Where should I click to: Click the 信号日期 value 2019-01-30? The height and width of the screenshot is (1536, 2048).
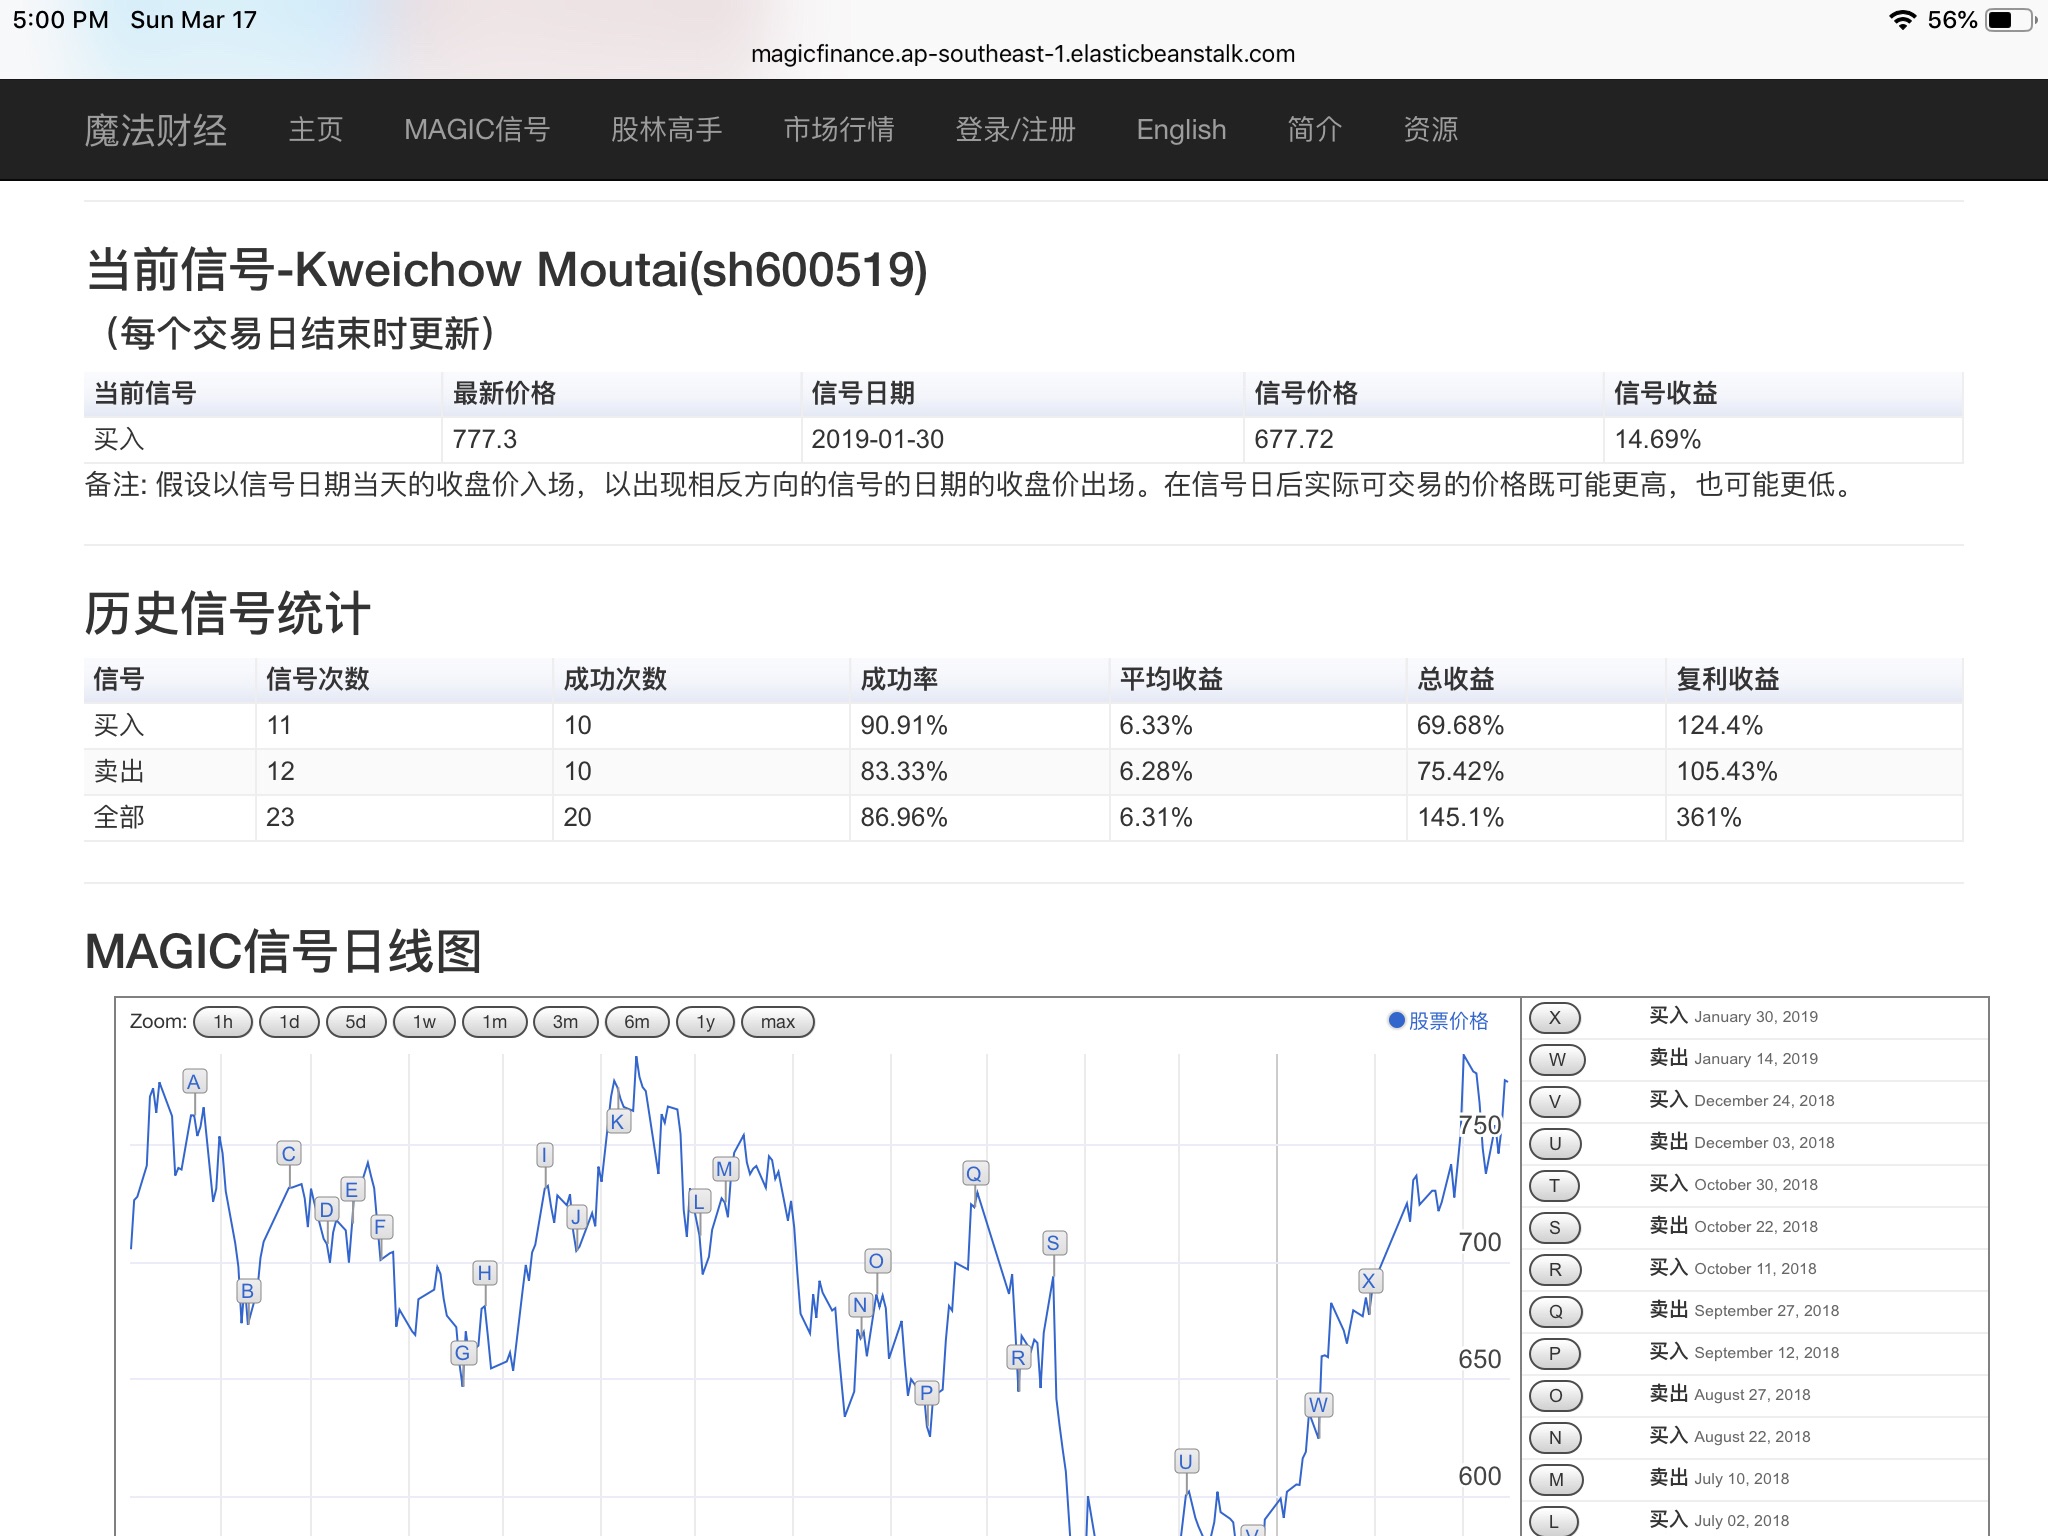[877, 439]
